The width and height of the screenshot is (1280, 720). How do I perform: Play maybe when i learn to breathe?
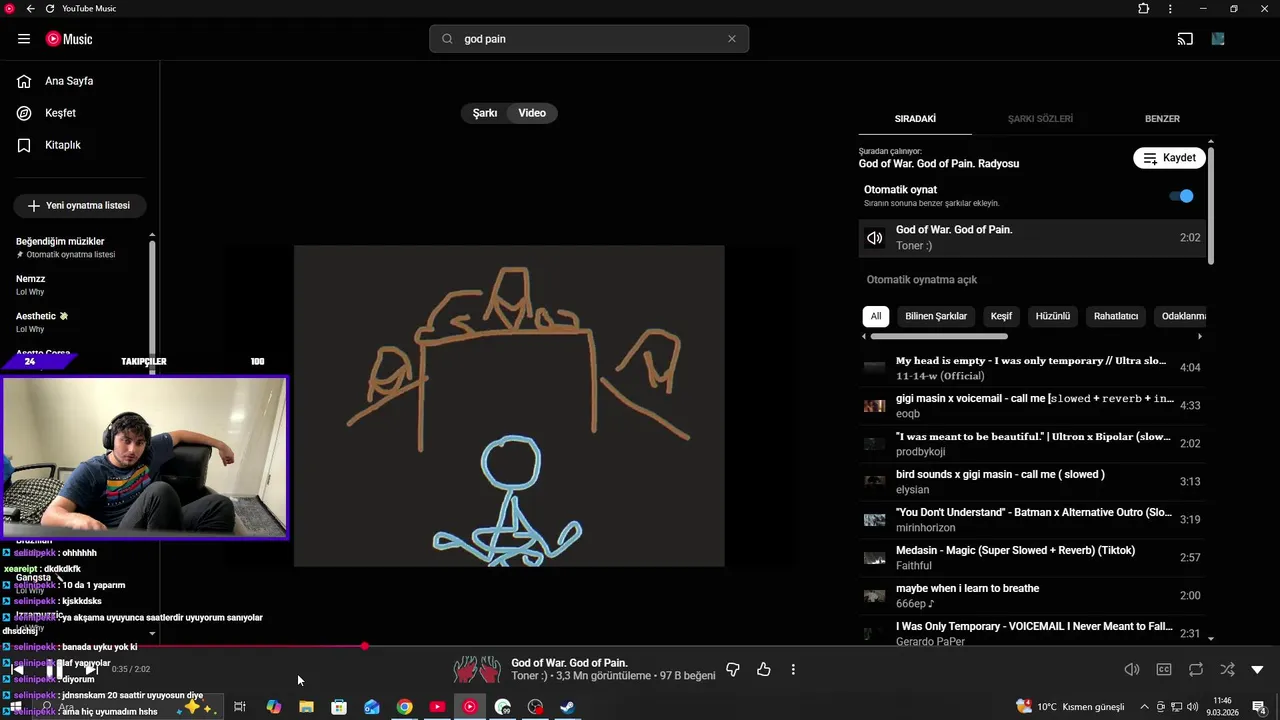pyautogui.click(x=1032, y=596)
